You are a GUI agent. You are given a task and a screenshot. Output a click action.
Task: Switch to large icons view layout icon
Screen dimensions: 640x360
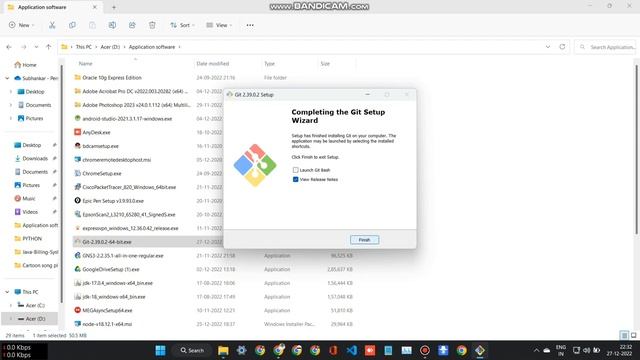pyautogui.click(x=633, y=335)
